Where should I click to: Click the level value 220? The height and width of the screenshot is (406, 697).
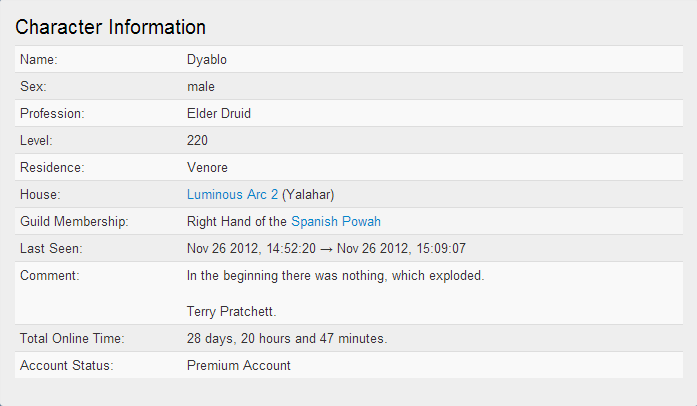(x=197, y=141)
